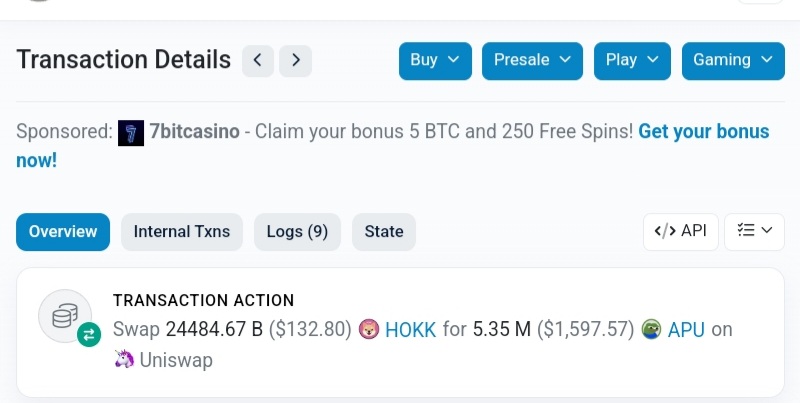
Task: Click the Uniswap unicorn icon
Action: (124, 359)
